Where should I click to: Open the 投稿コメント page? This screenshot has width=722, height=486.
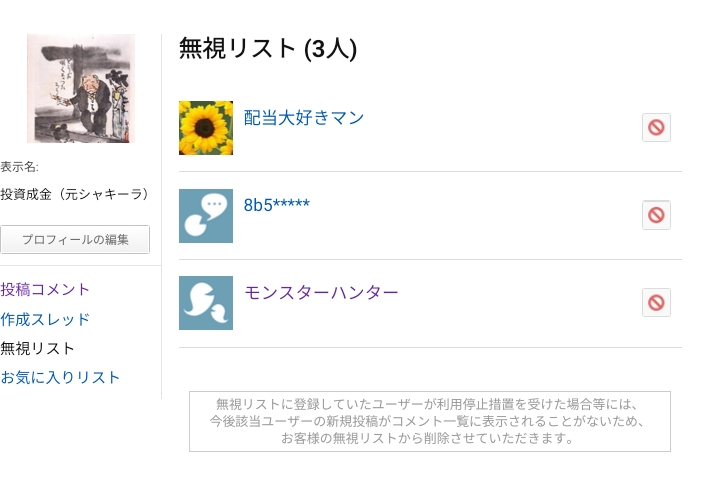(46, 289)
